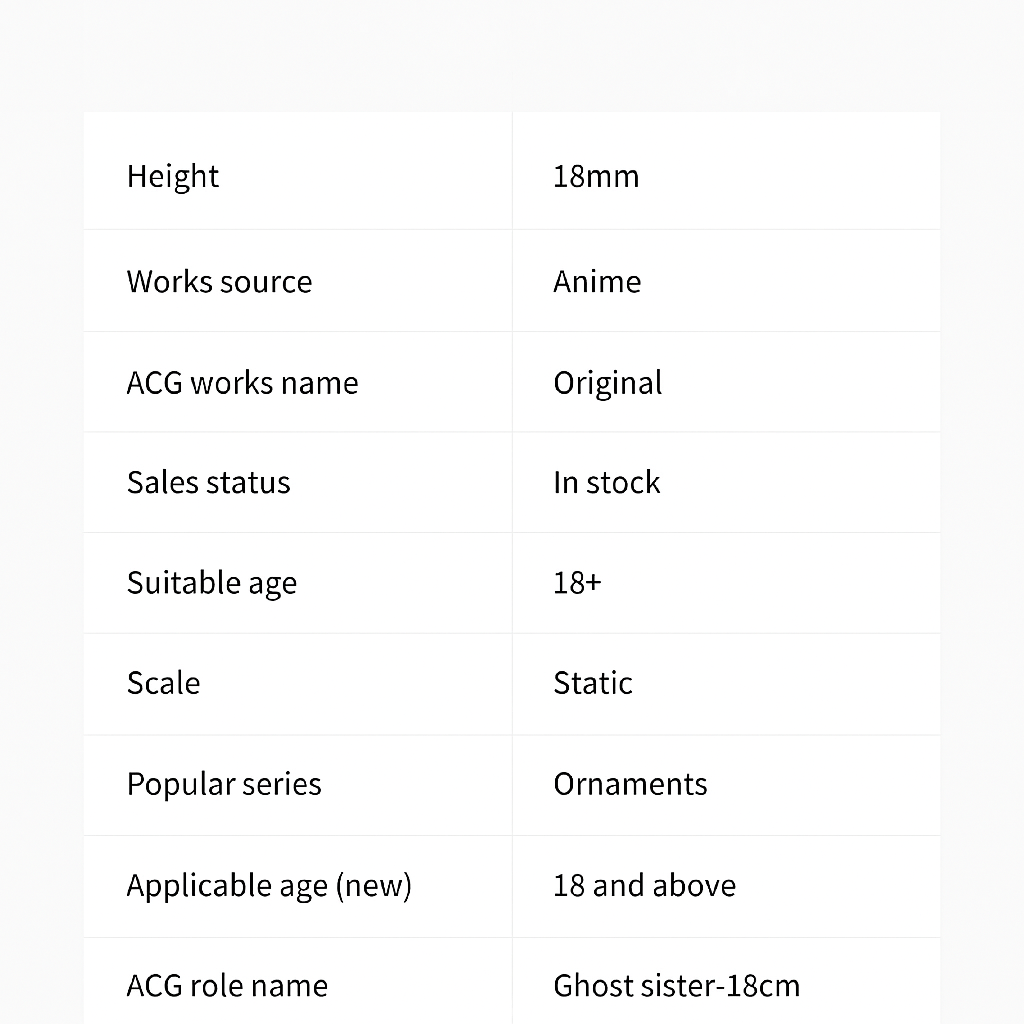Click the Height label cell
1024x1024 pixels.
[173, 177]
